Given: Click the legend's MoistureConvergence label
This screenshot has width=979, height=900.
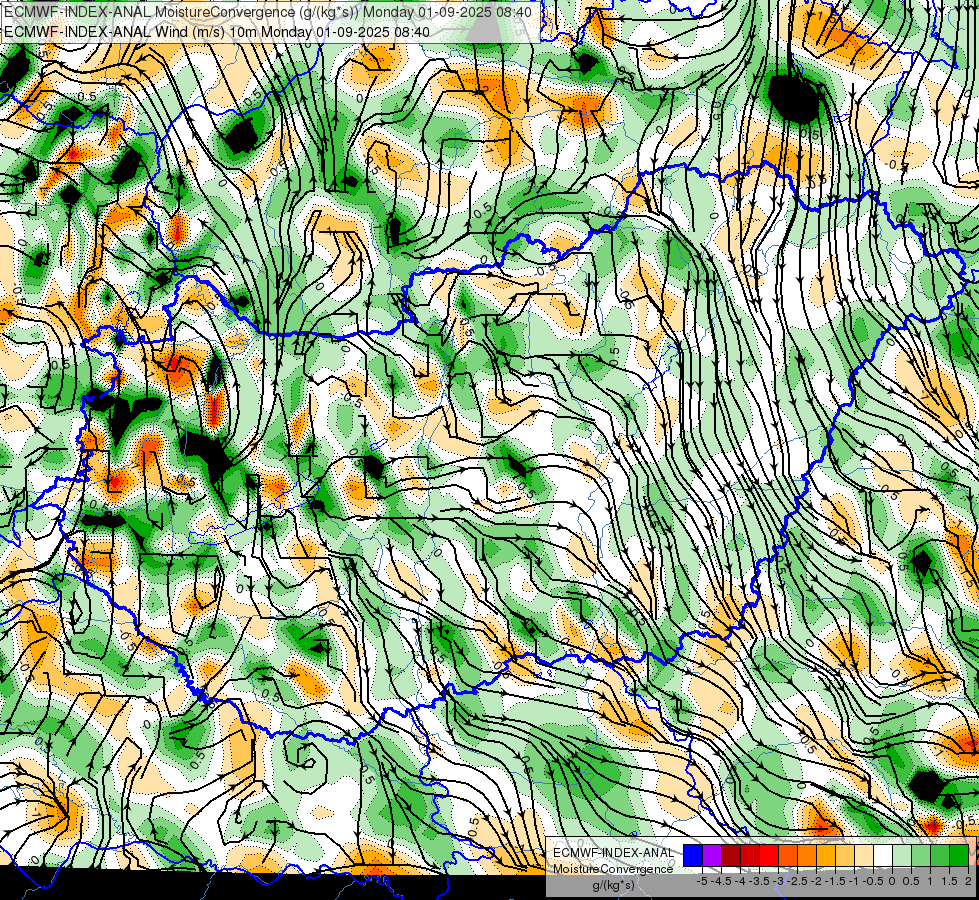Looking at the screenshot, I should tap(613, 869).
